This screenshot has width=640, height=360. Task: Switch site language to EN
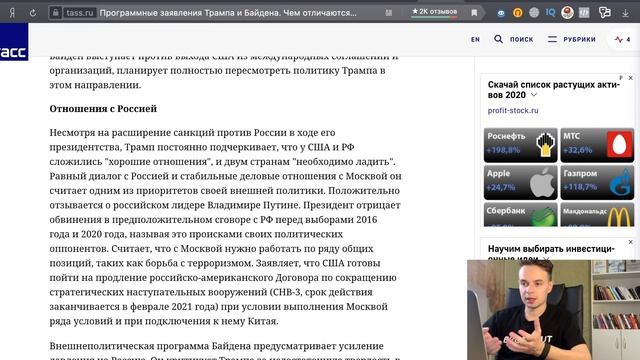[x=475, y=40]
